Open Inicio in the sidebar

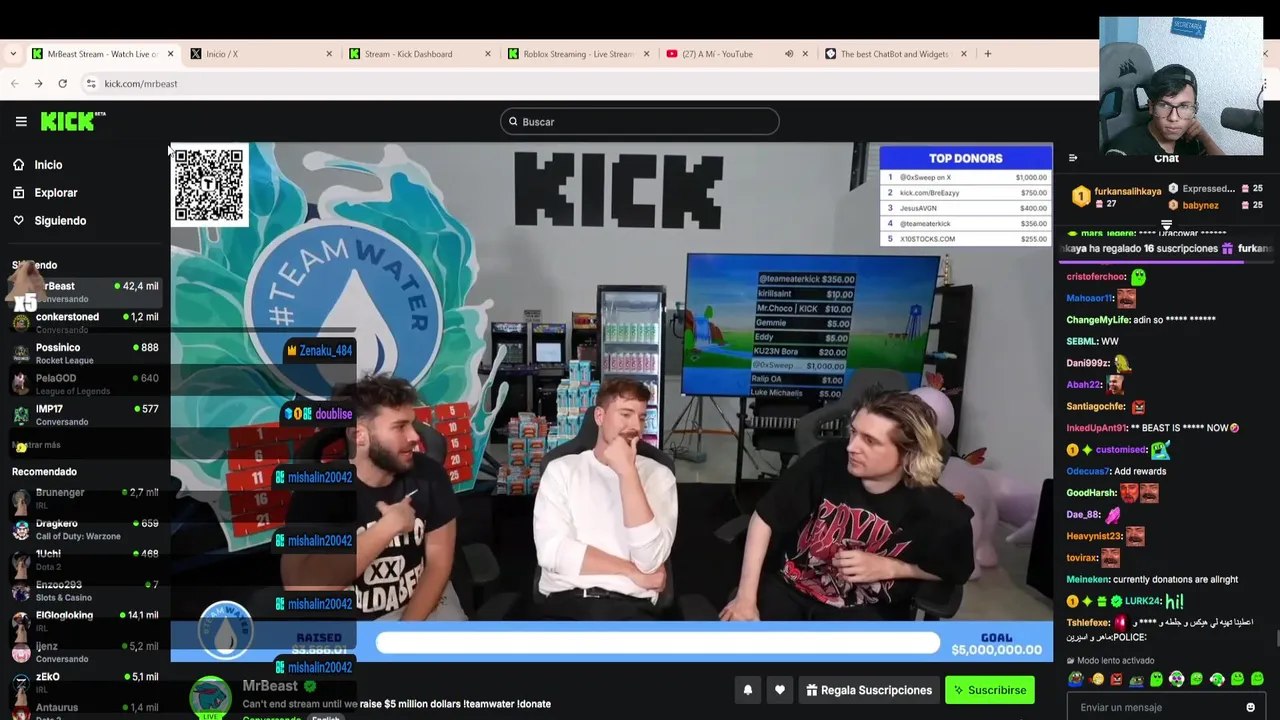[48, 165]
